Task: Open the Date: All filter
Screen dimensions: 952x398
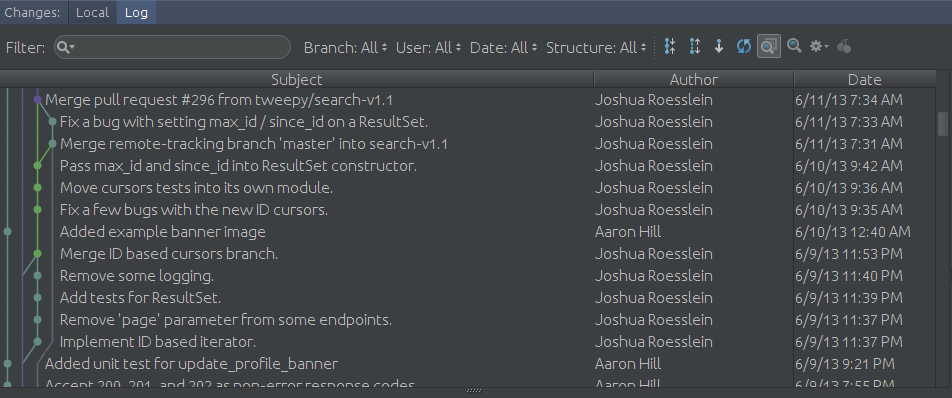Action: point(503,47)
